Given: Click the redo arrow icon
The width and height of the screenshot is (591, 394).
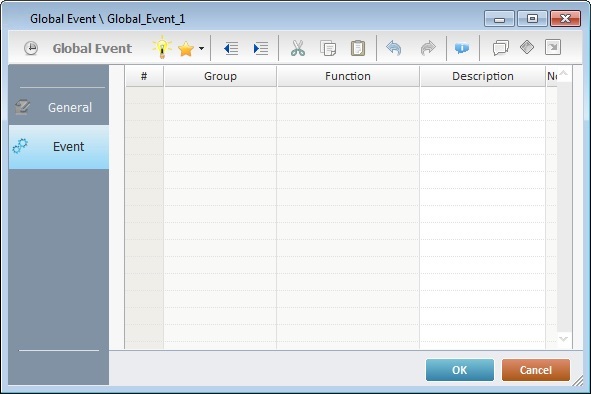Looking at the screenshot, I should pyautogui.click(x=428, y=48).
